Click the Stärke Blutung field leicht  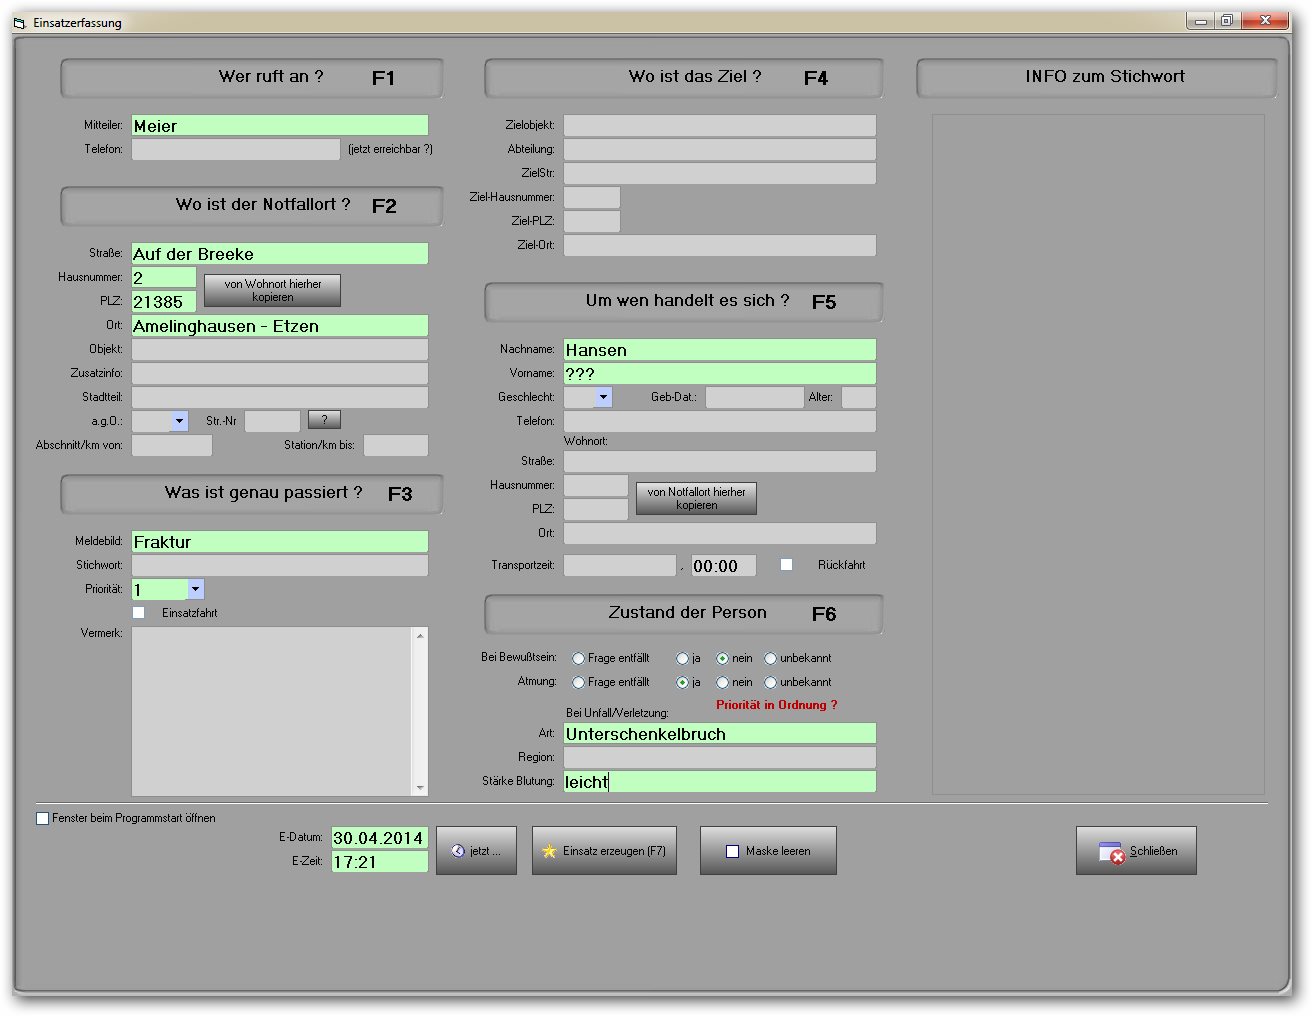720,781
